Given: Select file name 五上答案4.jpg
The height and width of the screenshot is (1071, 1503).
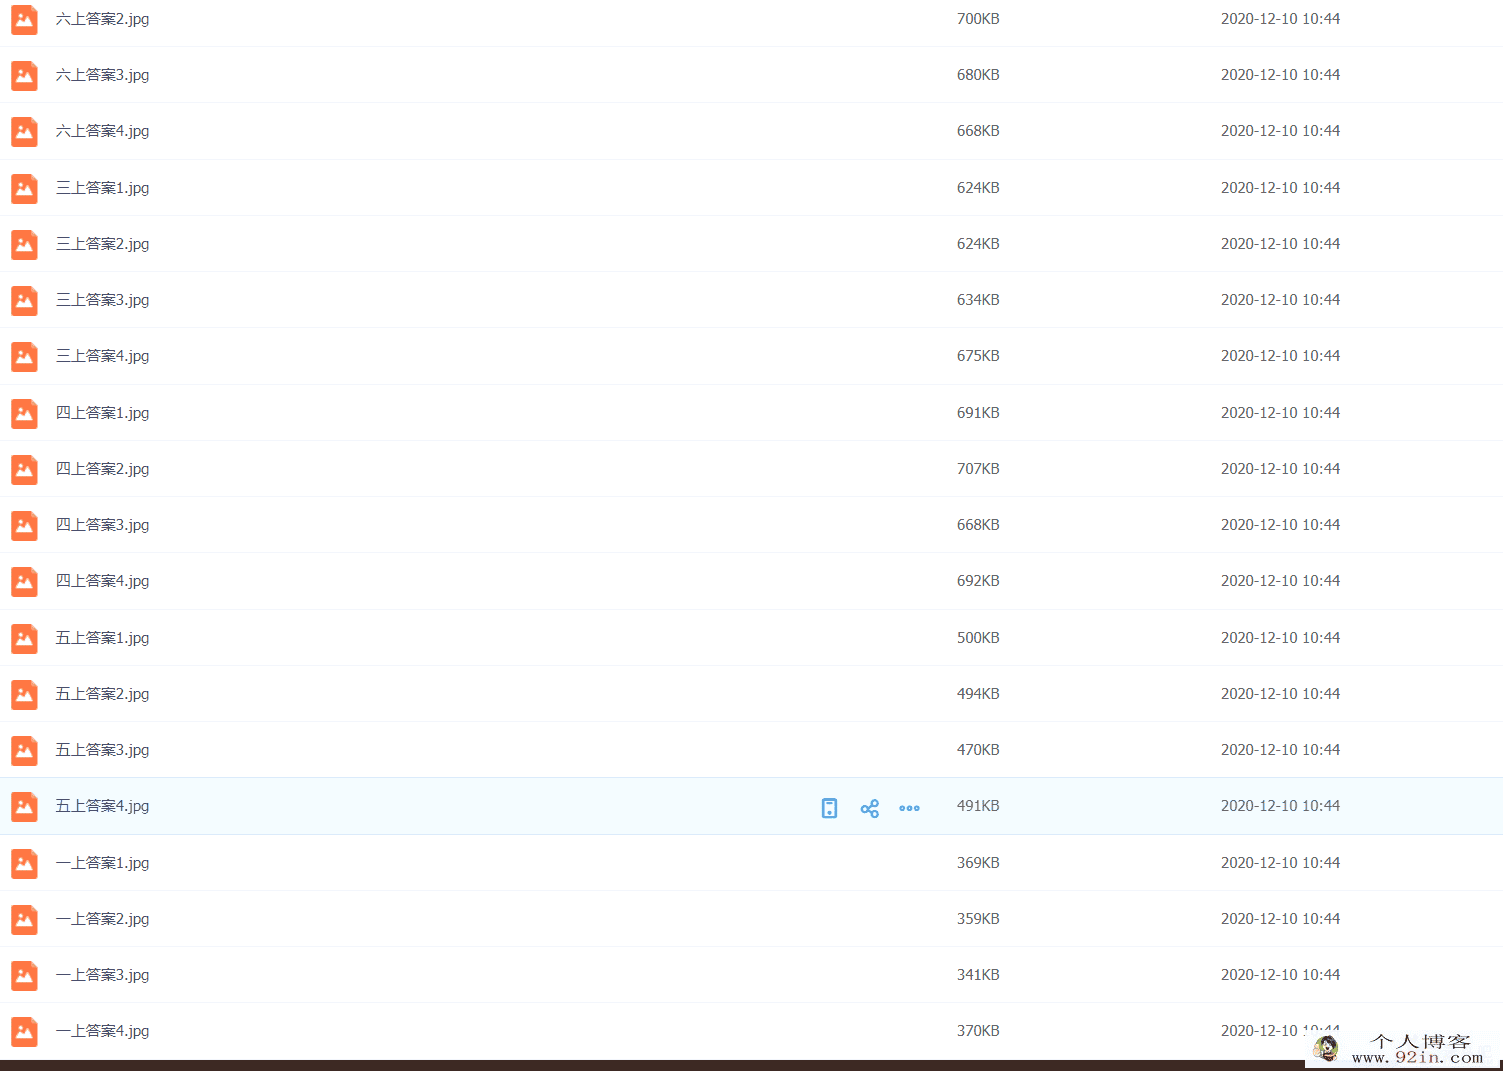Looking at the screenshot, I should pos(102,806).
